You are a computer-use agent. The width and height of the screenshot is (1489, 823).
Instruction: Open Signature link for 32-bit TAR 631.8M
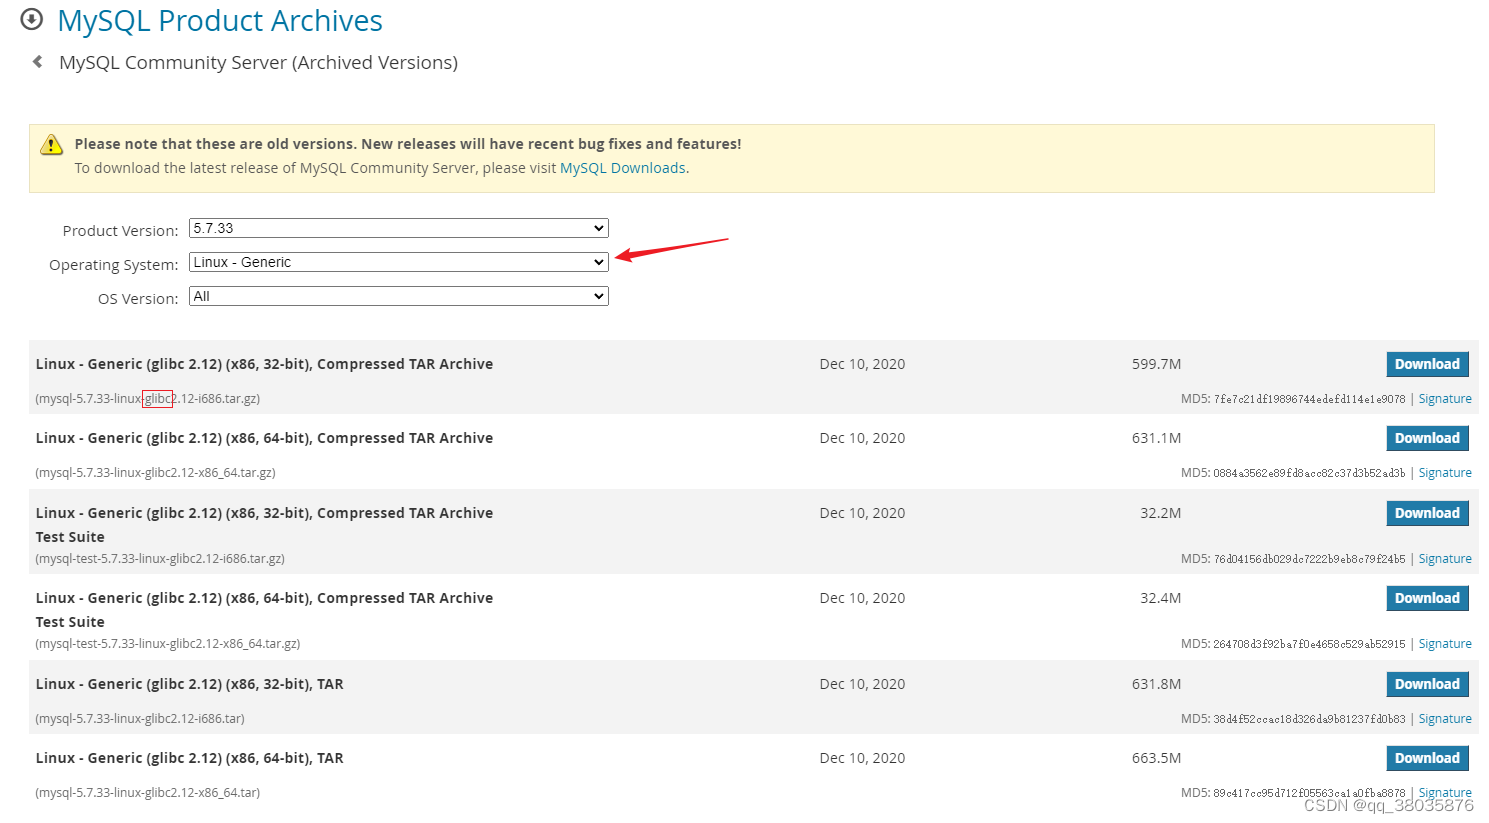pyautogui.click(x=1444, y=719)
